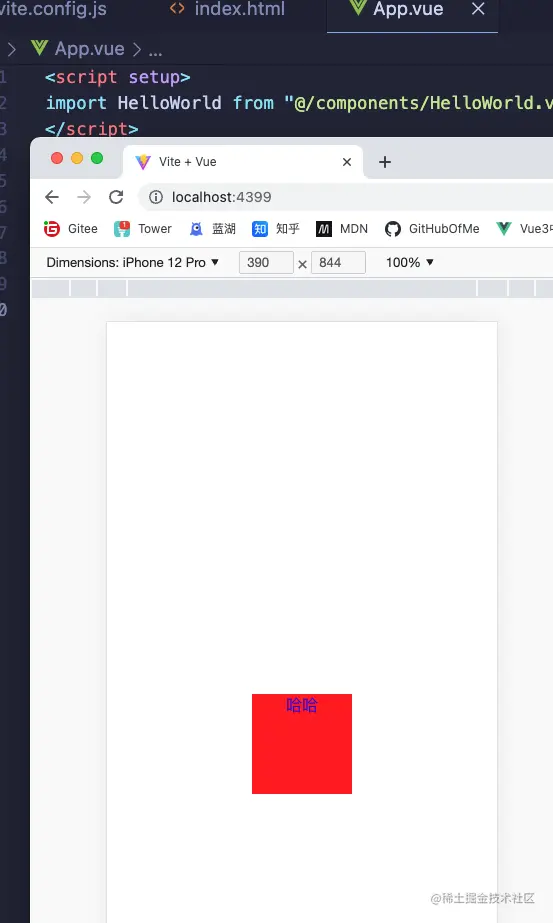Open the GitHubOfMe bookmark

[432, 228]
